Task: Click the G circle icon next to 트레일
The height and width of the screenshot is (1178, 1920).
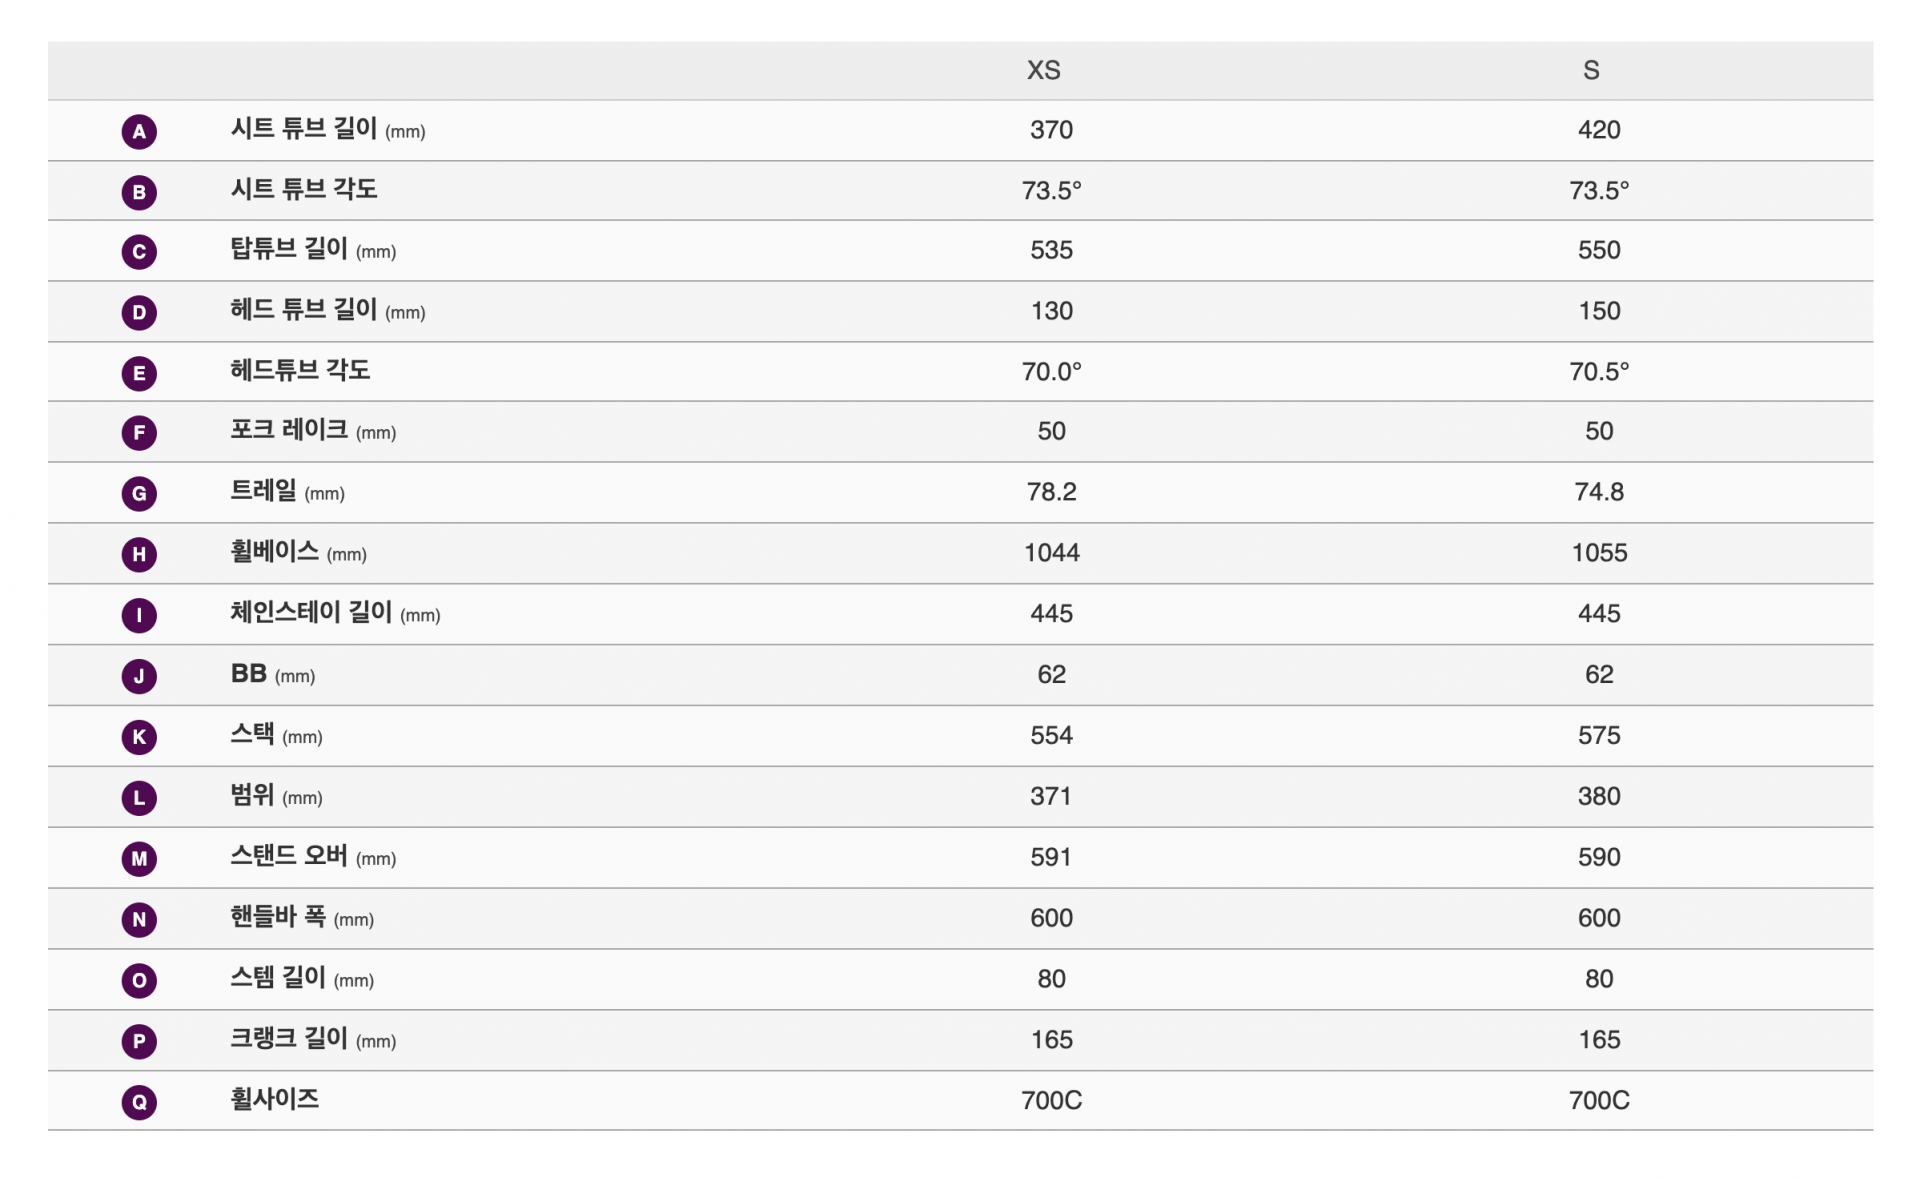Action: pyautogui.click(x=139, y=493)
